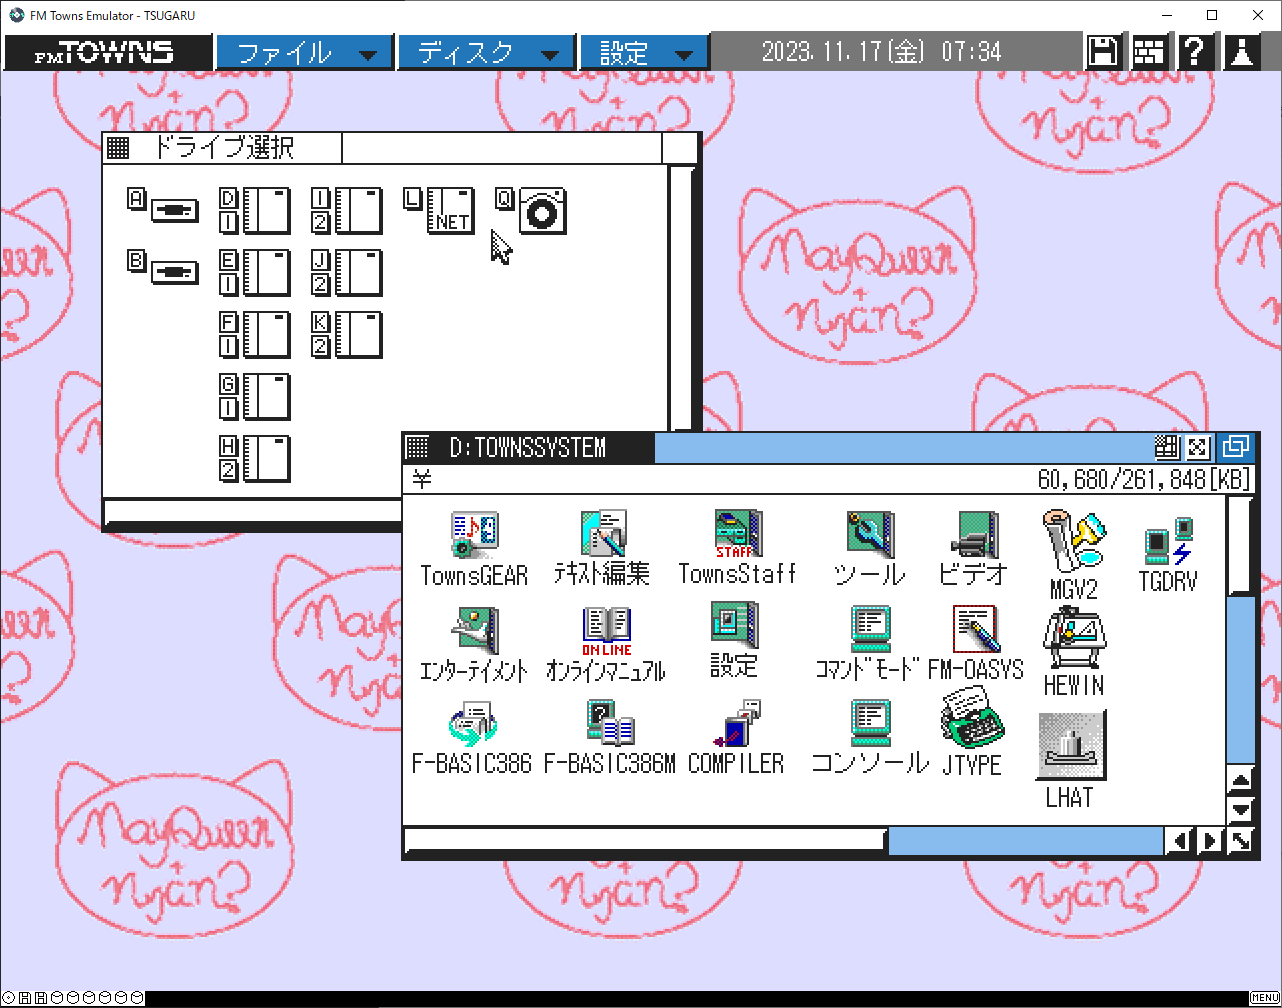Click the vertical scrollbar in TOWNSSYSTEM window
Viewport: 1282px width, 1008px height.
coord(1240,630)
